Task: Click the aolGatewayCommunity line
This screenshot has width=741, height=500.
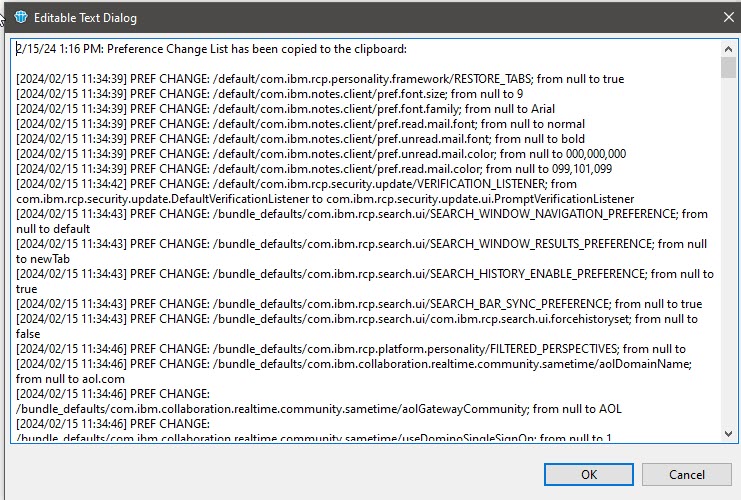Action: click(319, 409)
